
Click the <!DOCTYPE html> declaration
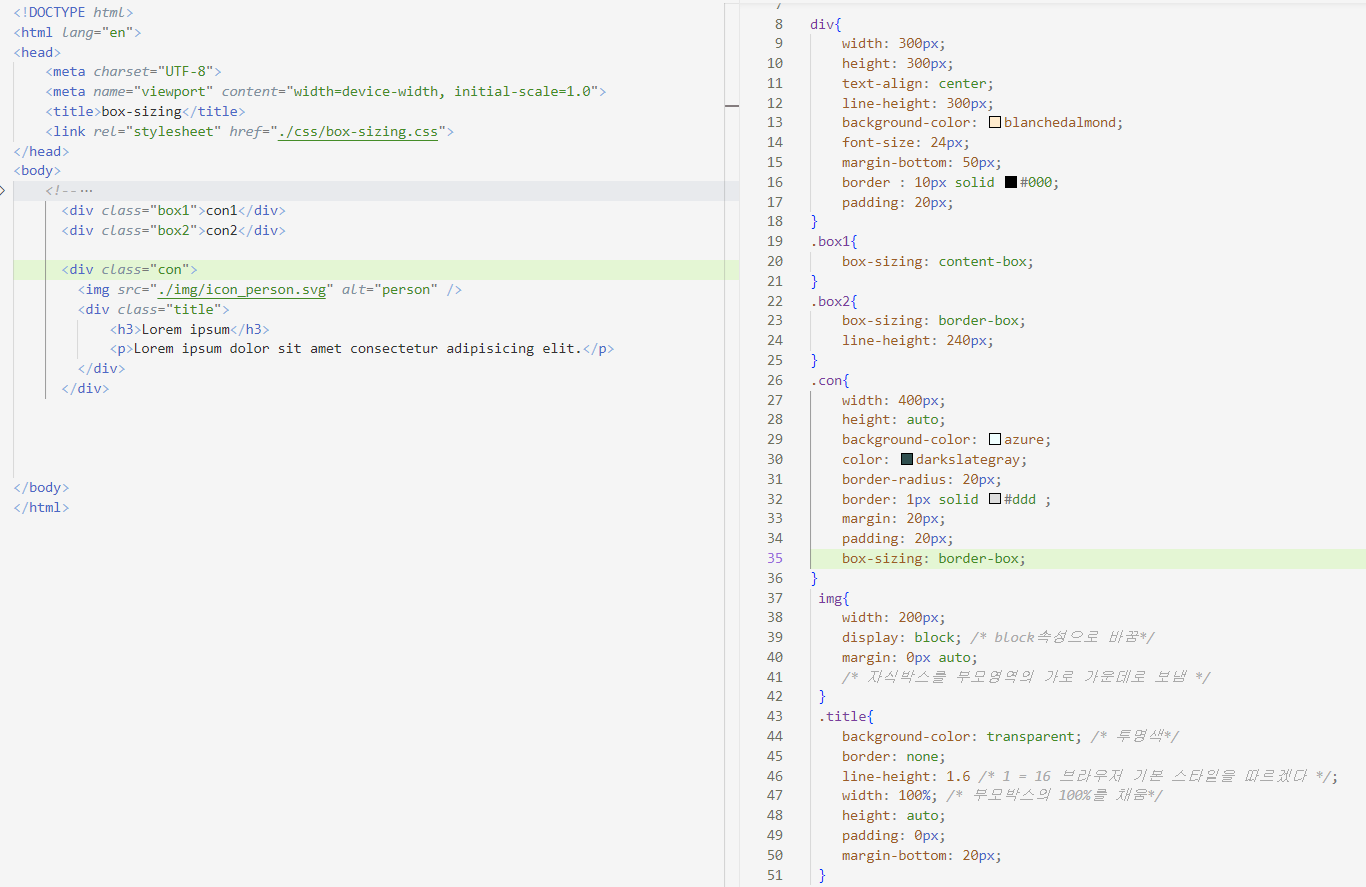pyautogui.click(x=73, y=12)
